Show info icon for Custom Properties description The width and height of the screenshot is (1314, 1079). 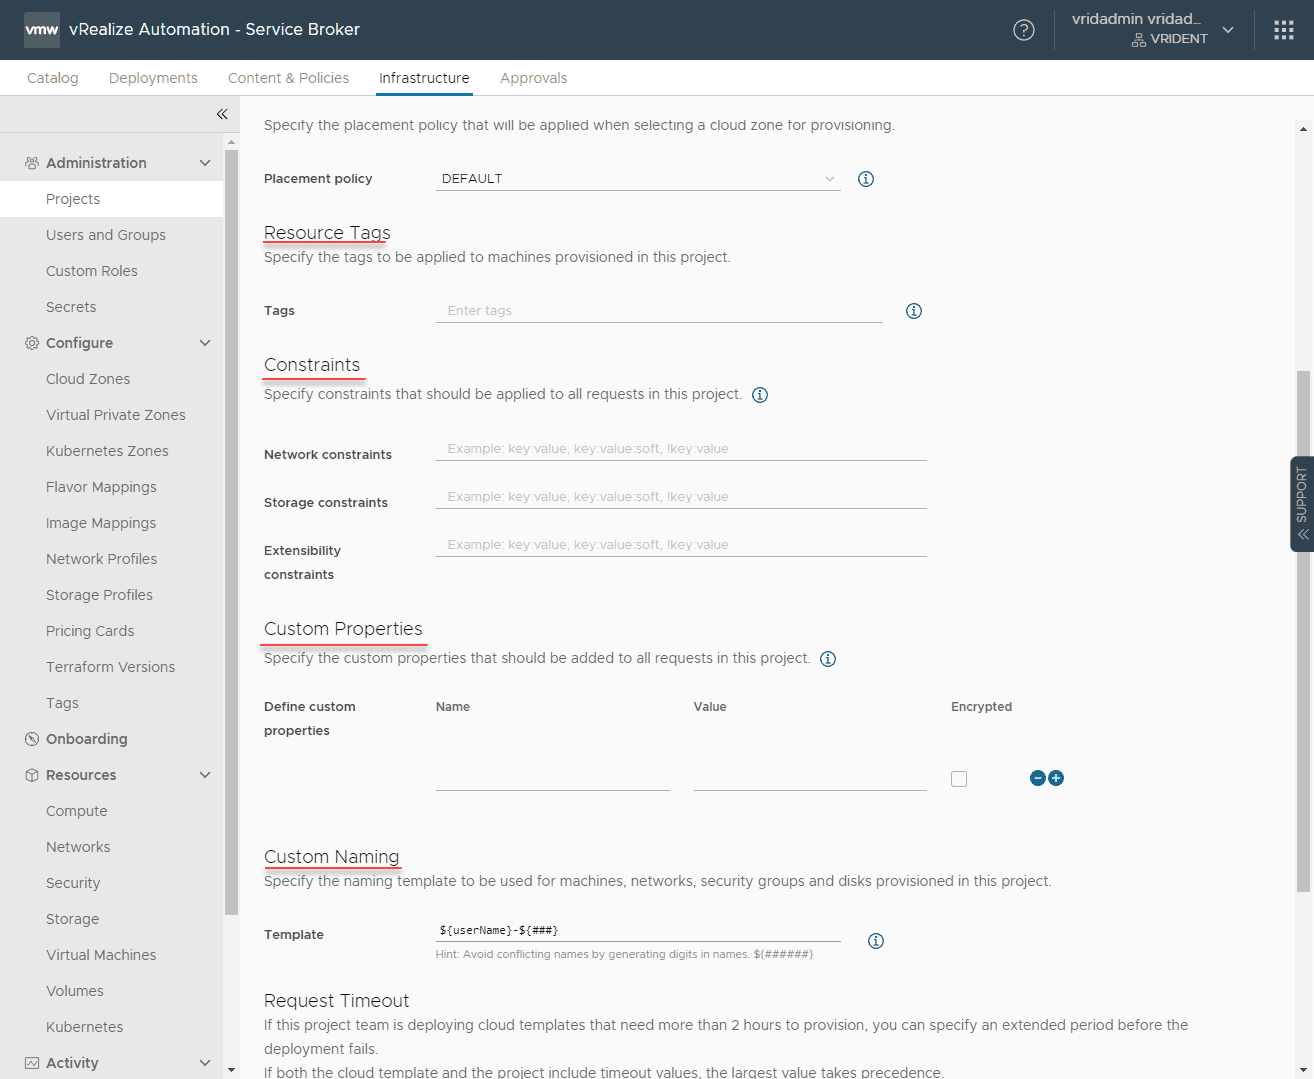pos(828,659)
